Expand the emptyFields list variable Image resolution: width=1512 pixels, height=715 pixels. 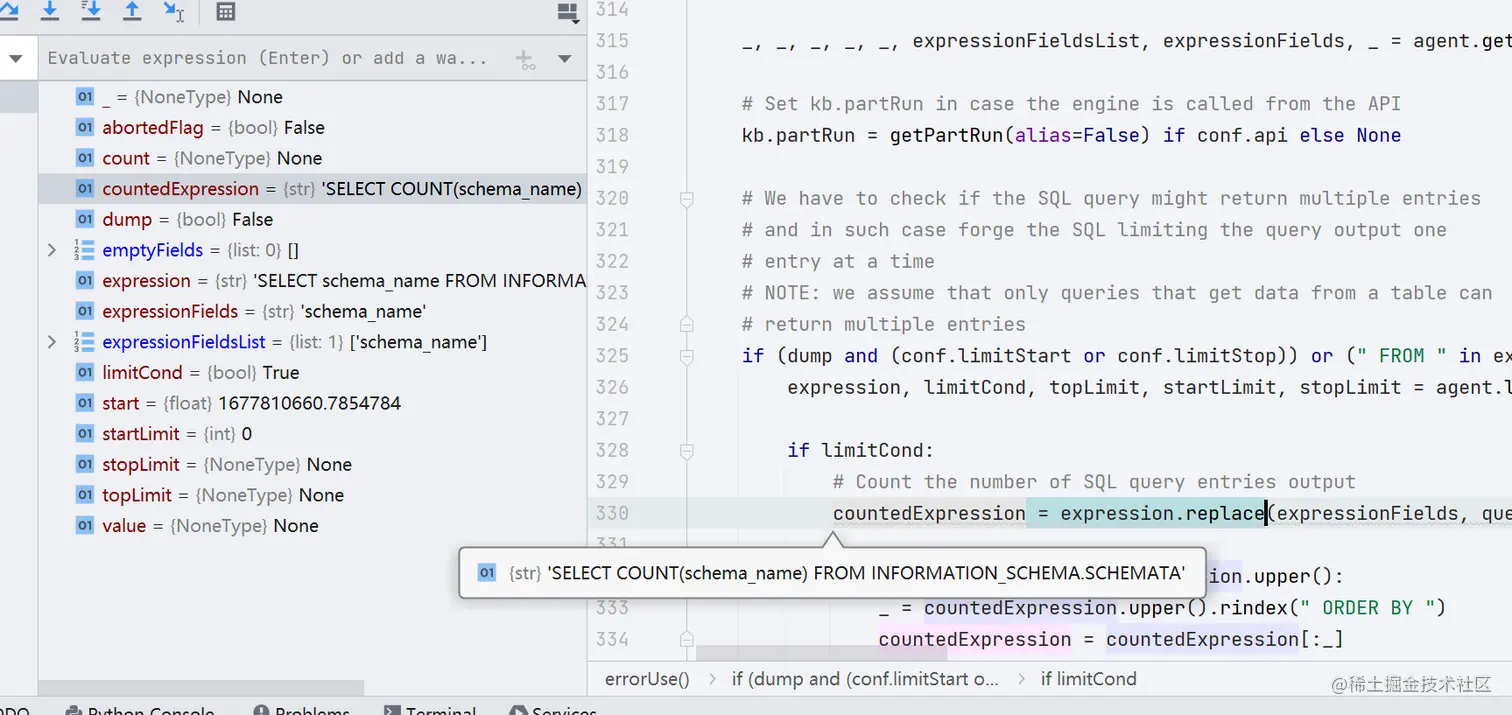point(52,250)
